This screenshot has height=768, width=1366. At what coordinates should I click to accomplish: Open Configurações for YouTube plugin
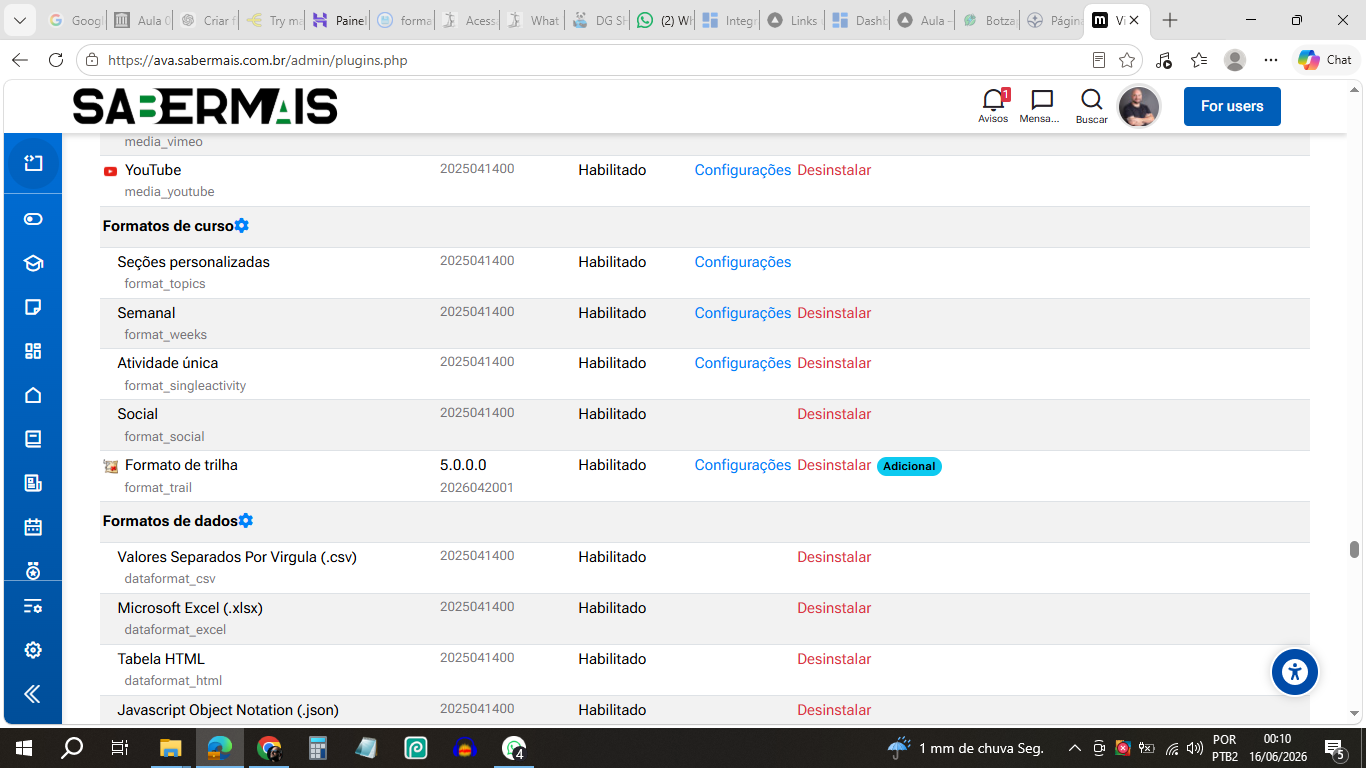[x=743, y=170]
